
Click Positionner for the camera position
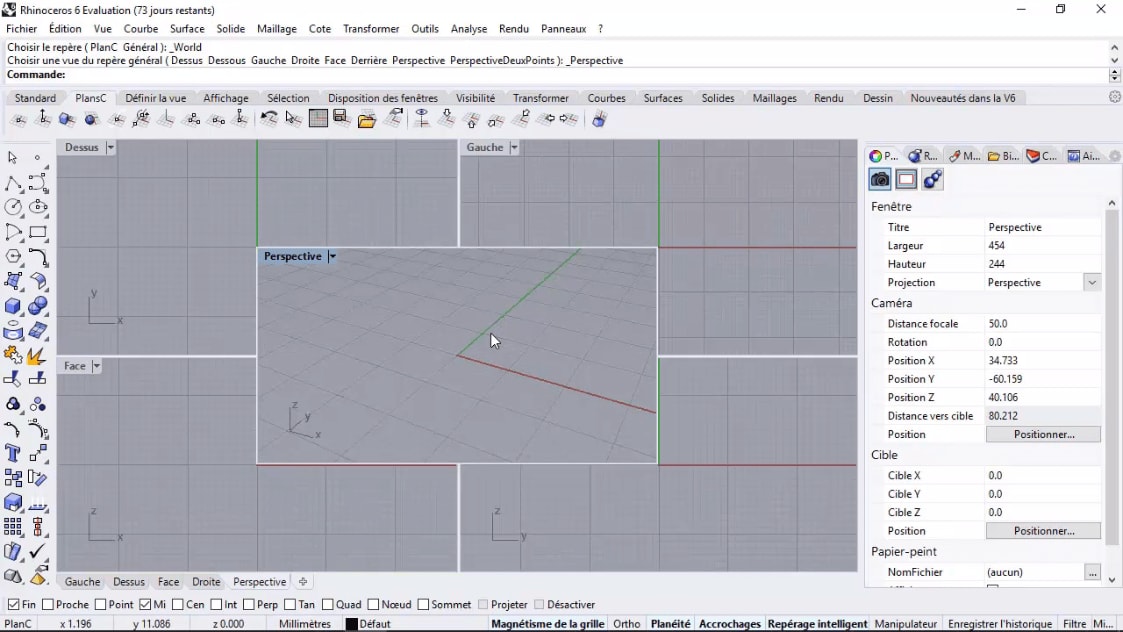(x=1043, y=433)
